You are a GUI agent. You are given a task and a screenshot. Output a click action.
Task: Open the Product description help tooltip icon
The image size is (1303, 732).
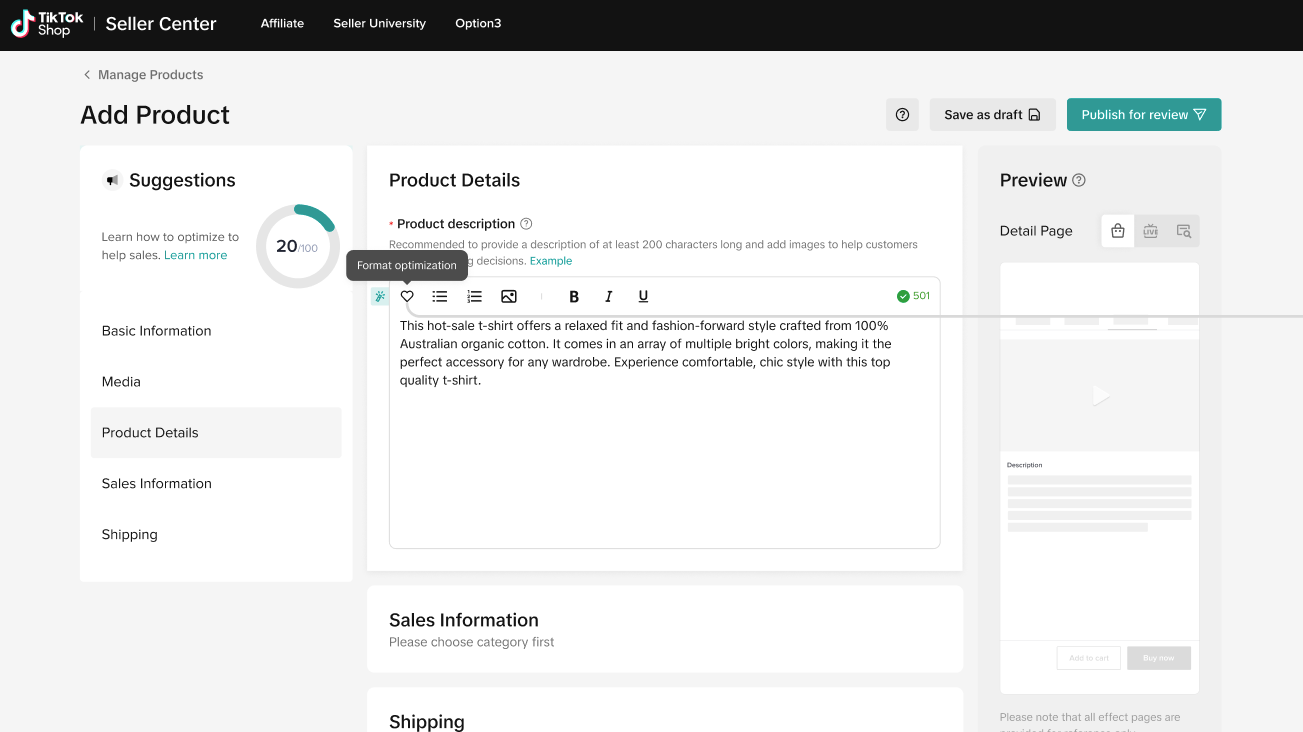526,224
